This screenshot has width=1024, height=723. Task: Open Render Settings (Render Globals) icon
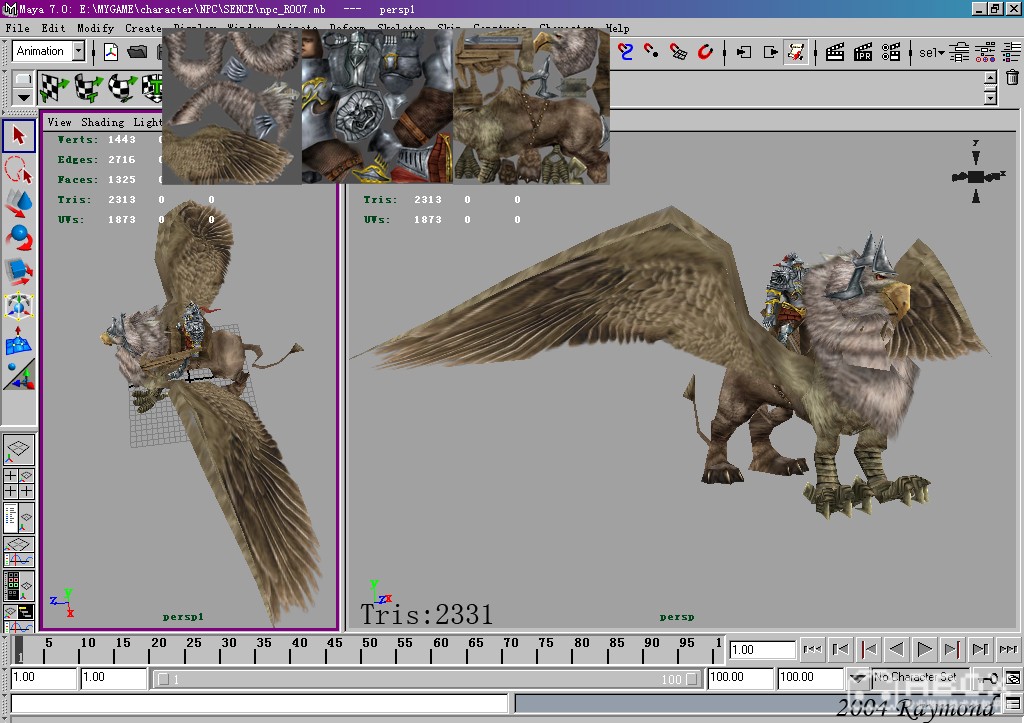[x=893, y=52]
